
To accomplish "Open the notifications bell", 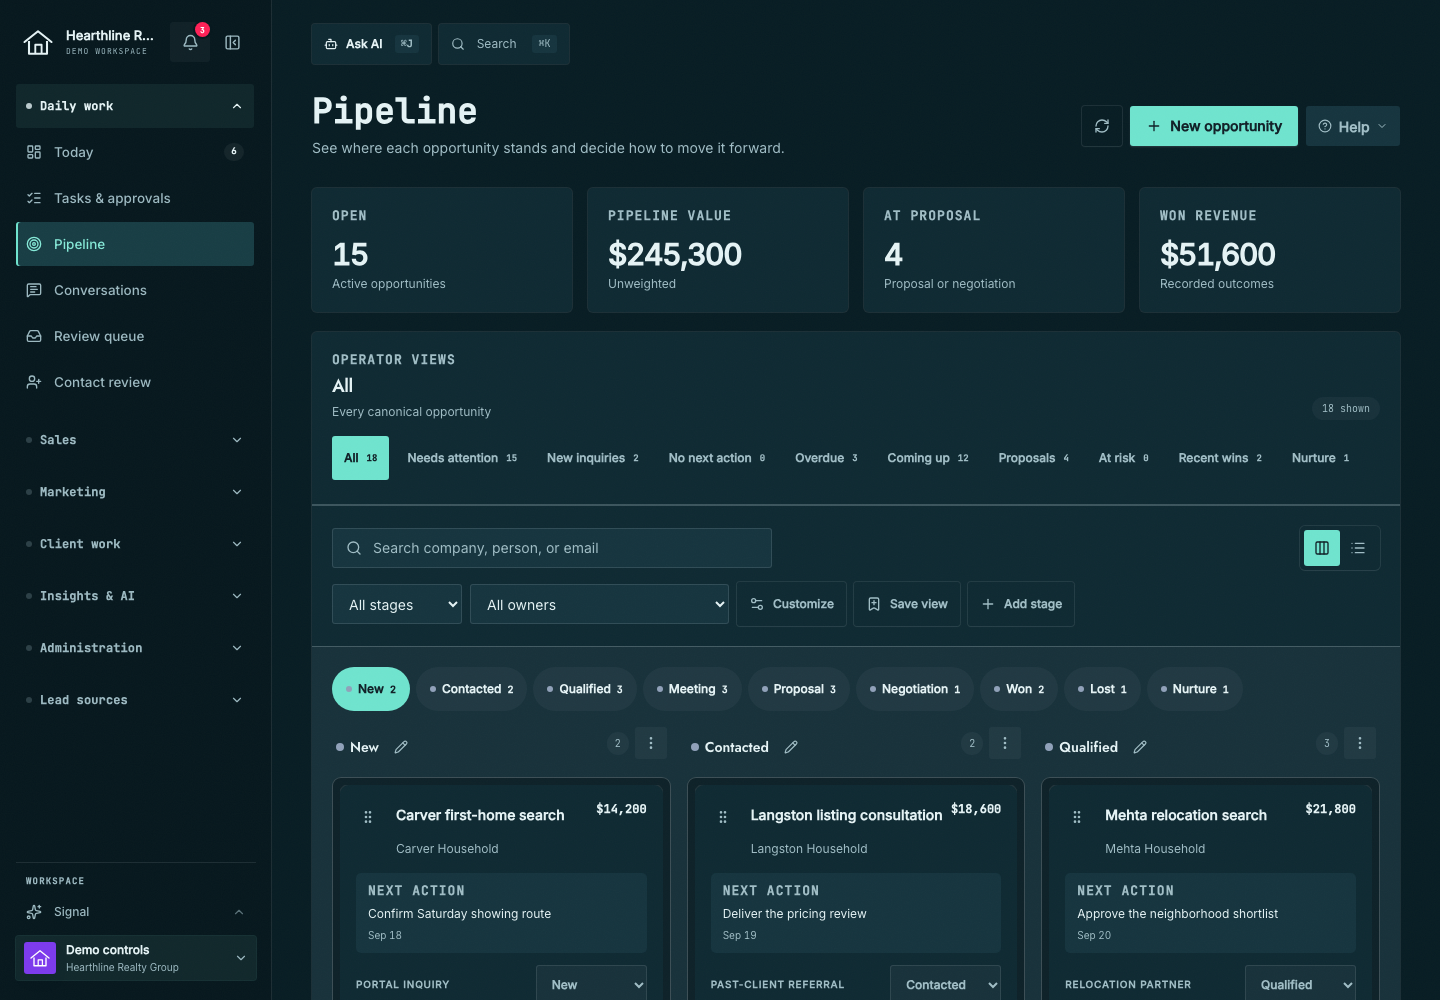I will click(190, 43).
